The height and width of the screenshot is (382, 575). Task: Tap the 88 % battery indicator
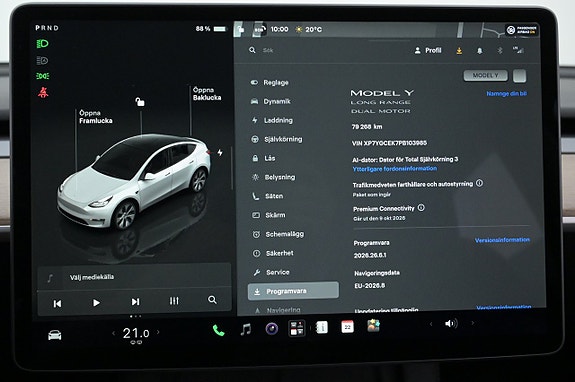[211, 29]
